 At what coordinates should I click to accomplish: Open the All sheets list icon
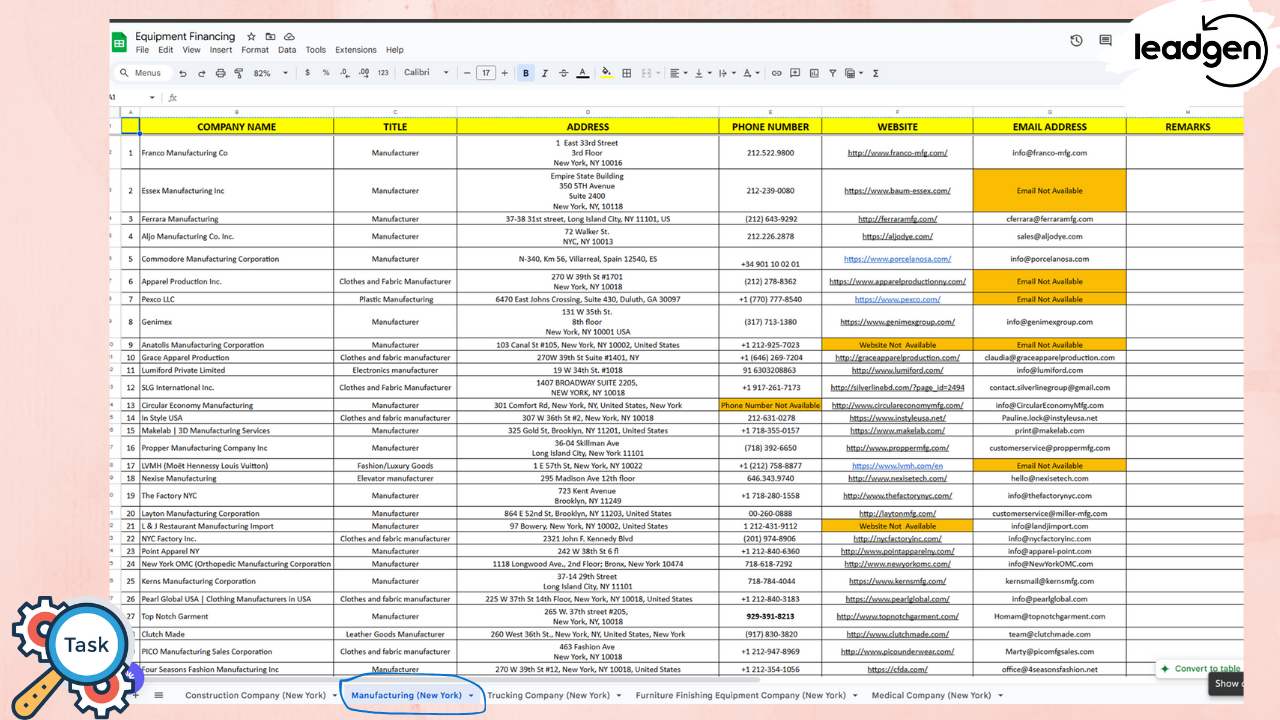coord(158,695)
